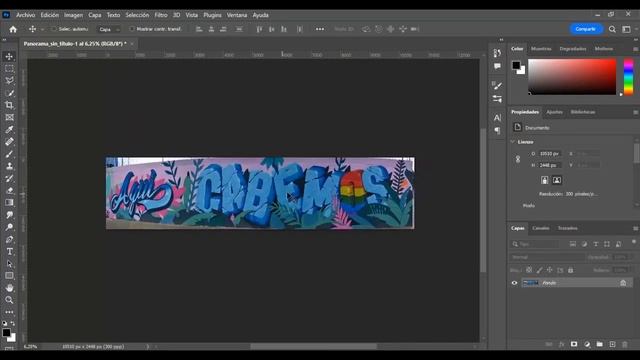This screenshot has height=360, width=640.
Task: Click the Home icon in options bar
Action: pyautogui.click(x=13, y=29)
